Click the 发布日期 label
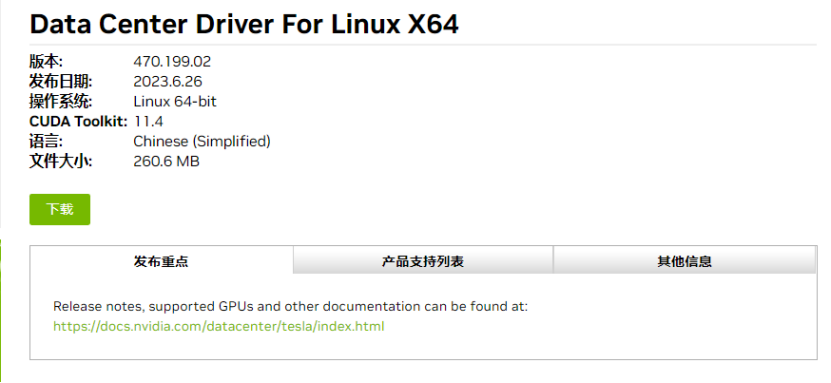 pos(60,82)
